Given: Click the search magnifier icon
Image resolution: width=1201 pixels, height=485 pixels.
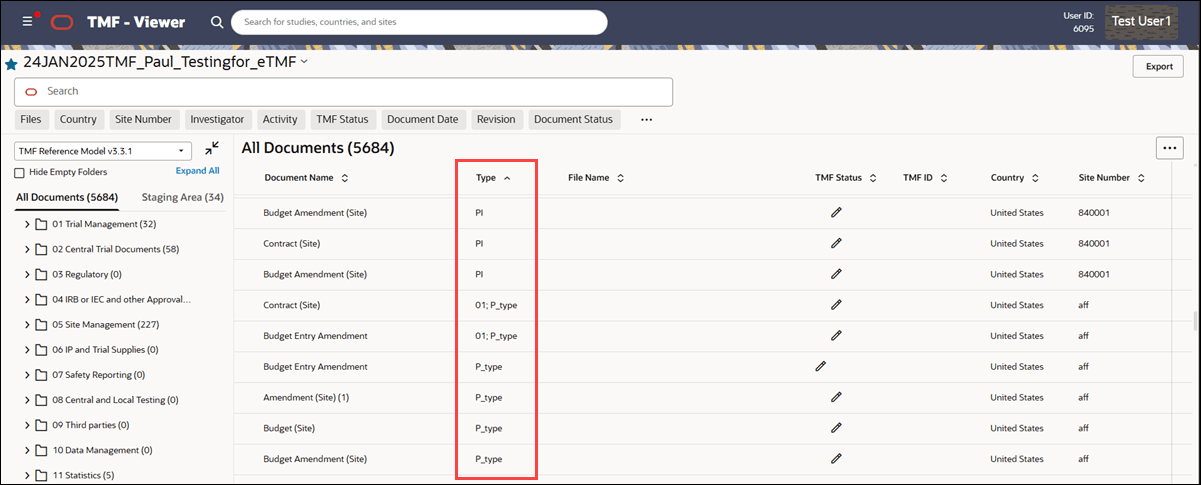Looking at the screenshot, I should click(217, 21).
